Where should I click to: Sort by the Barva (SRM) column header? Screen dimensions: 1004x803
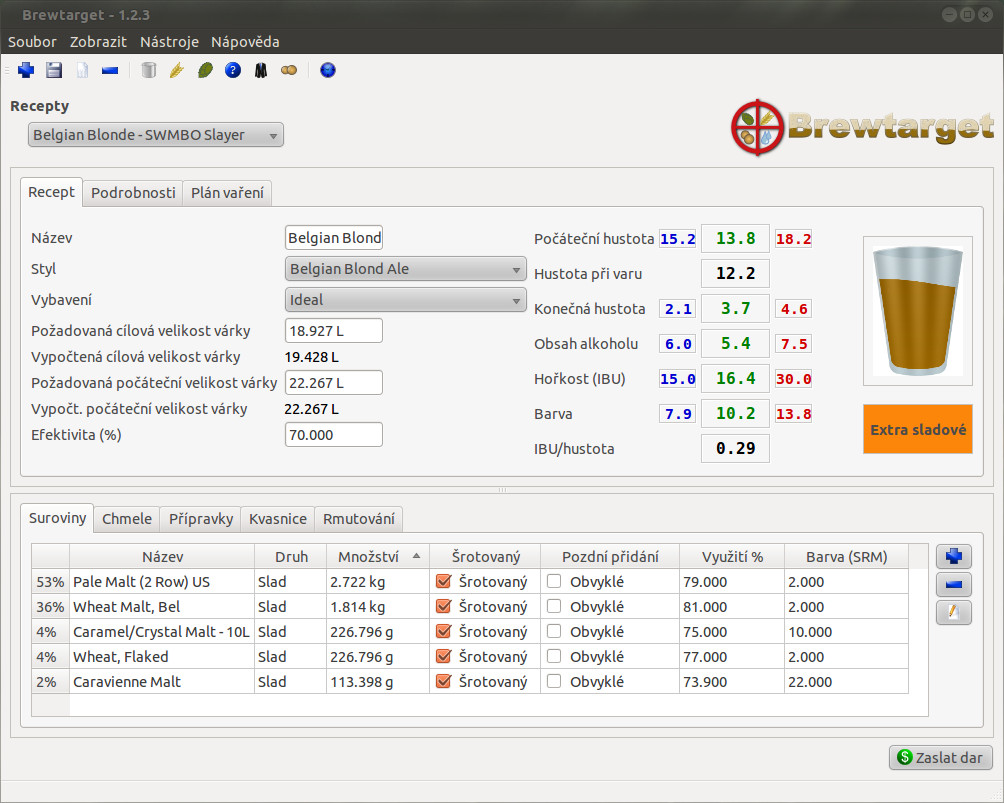tap(846, 556)
